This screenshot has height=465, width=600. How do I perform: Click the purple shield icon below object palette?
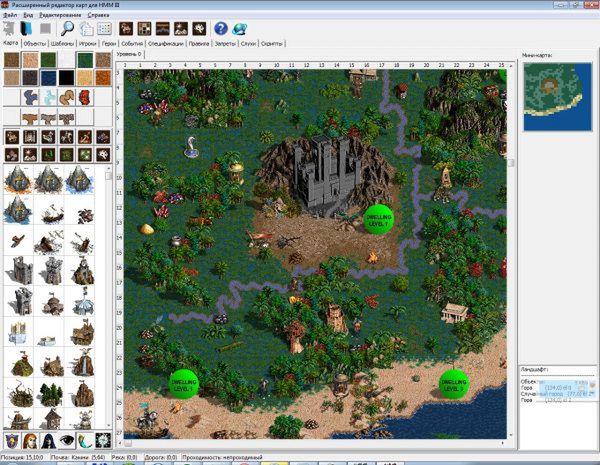pyautogui.click(x=12, y=441)
